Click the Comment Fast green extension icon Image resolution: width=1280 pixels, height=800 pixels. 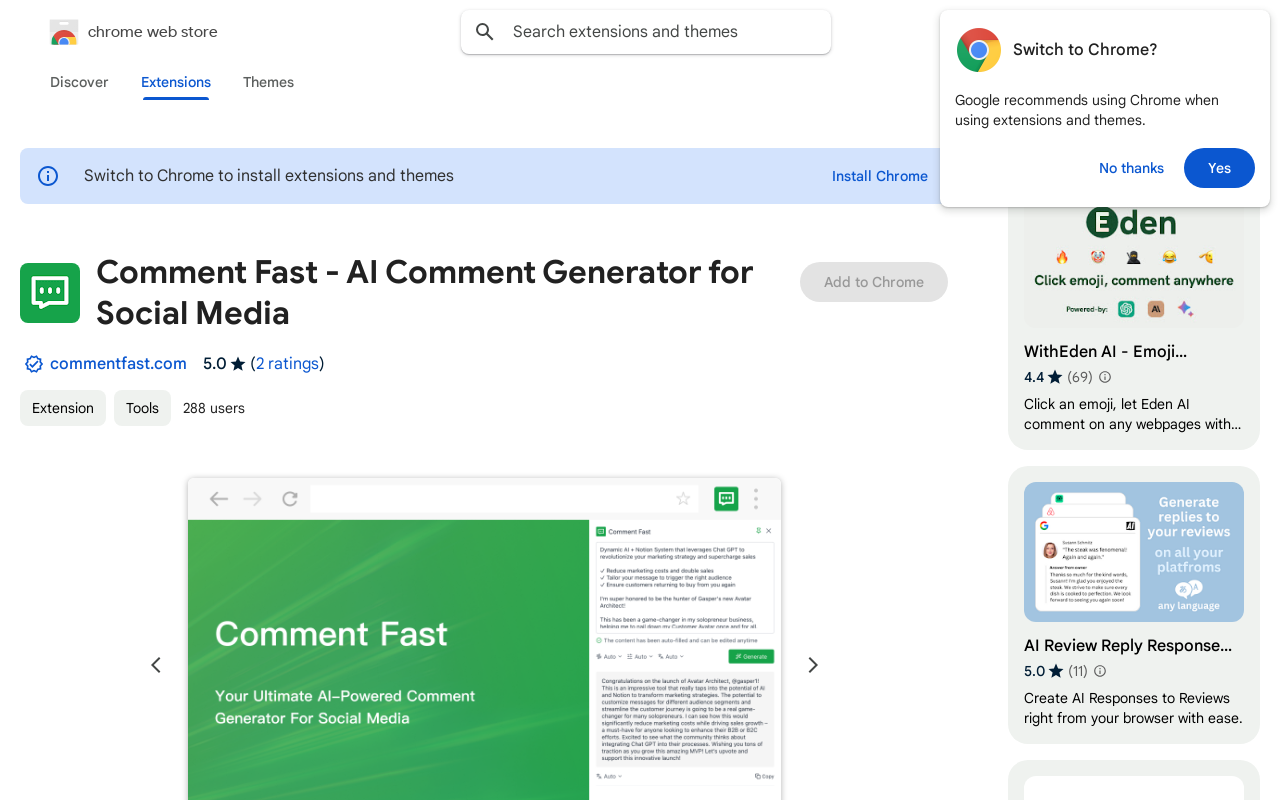pyautogui.click(x=50, y=293)
